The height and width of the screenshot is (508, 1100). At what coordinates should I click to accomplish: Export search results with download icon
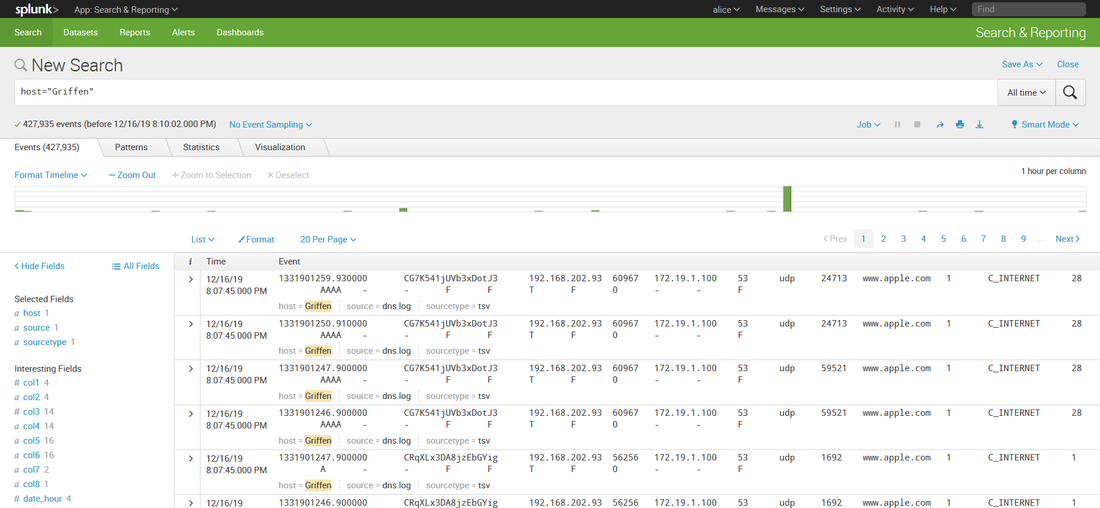tap(980, 124)
